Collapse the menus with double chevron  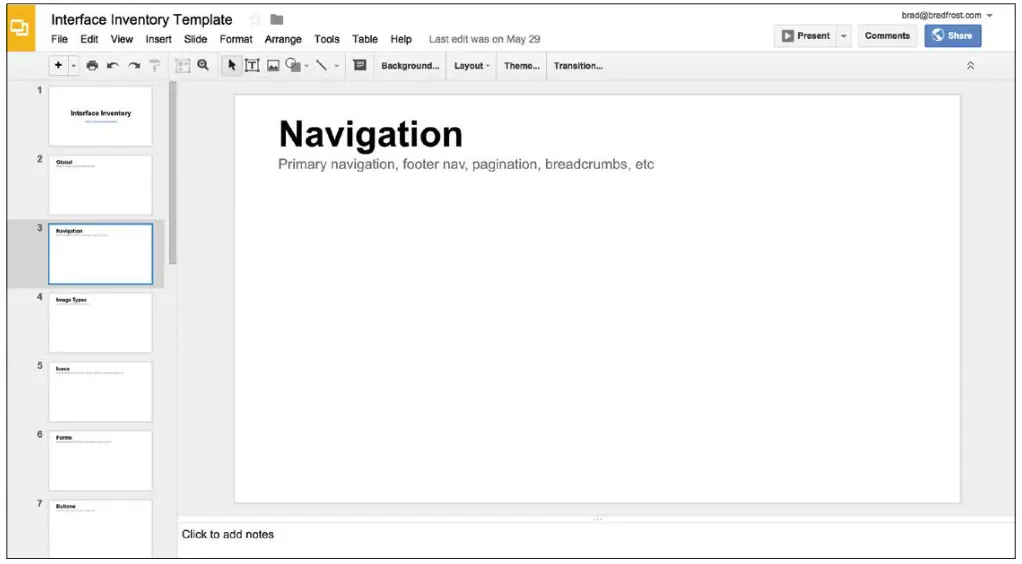point(970,66)
